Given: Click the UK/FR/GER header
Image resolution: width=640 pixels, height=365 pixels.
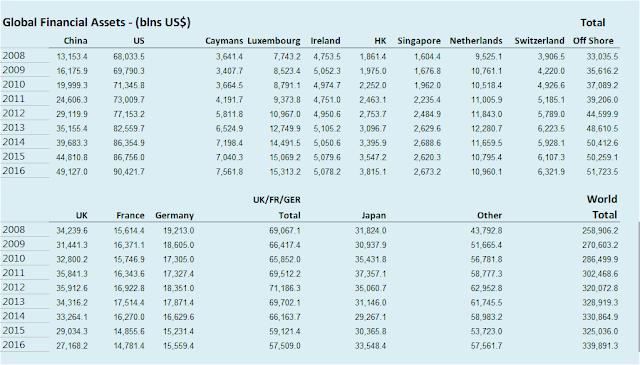Looking at the screenshot, I should (277, 200).
